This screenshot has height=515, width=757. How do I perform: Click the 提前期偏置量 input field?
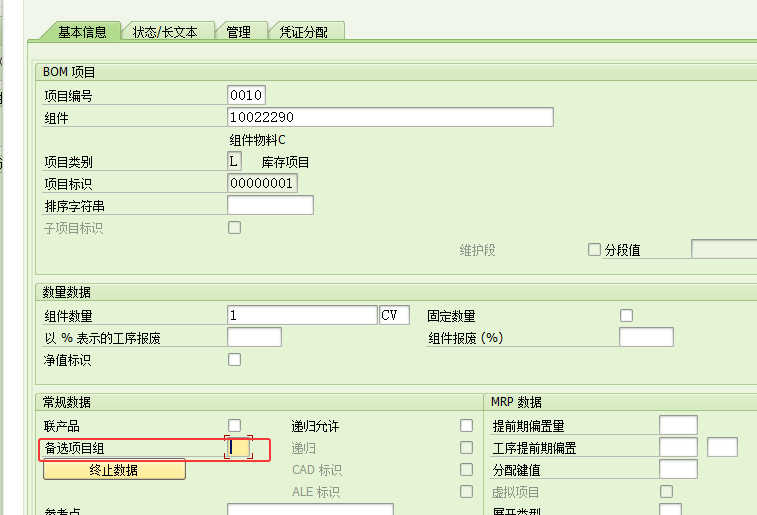coord(678,426)
